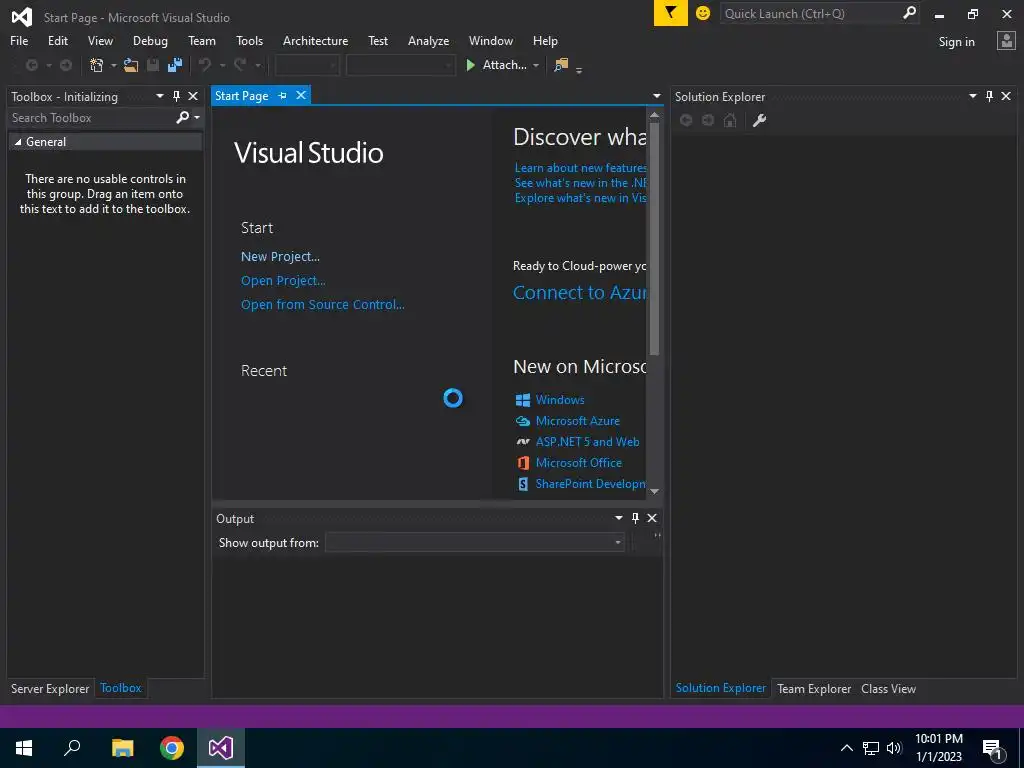Toggle the pin on the Start Page tab
Viewport: 1024px width, 768px height.
[282, 95]
